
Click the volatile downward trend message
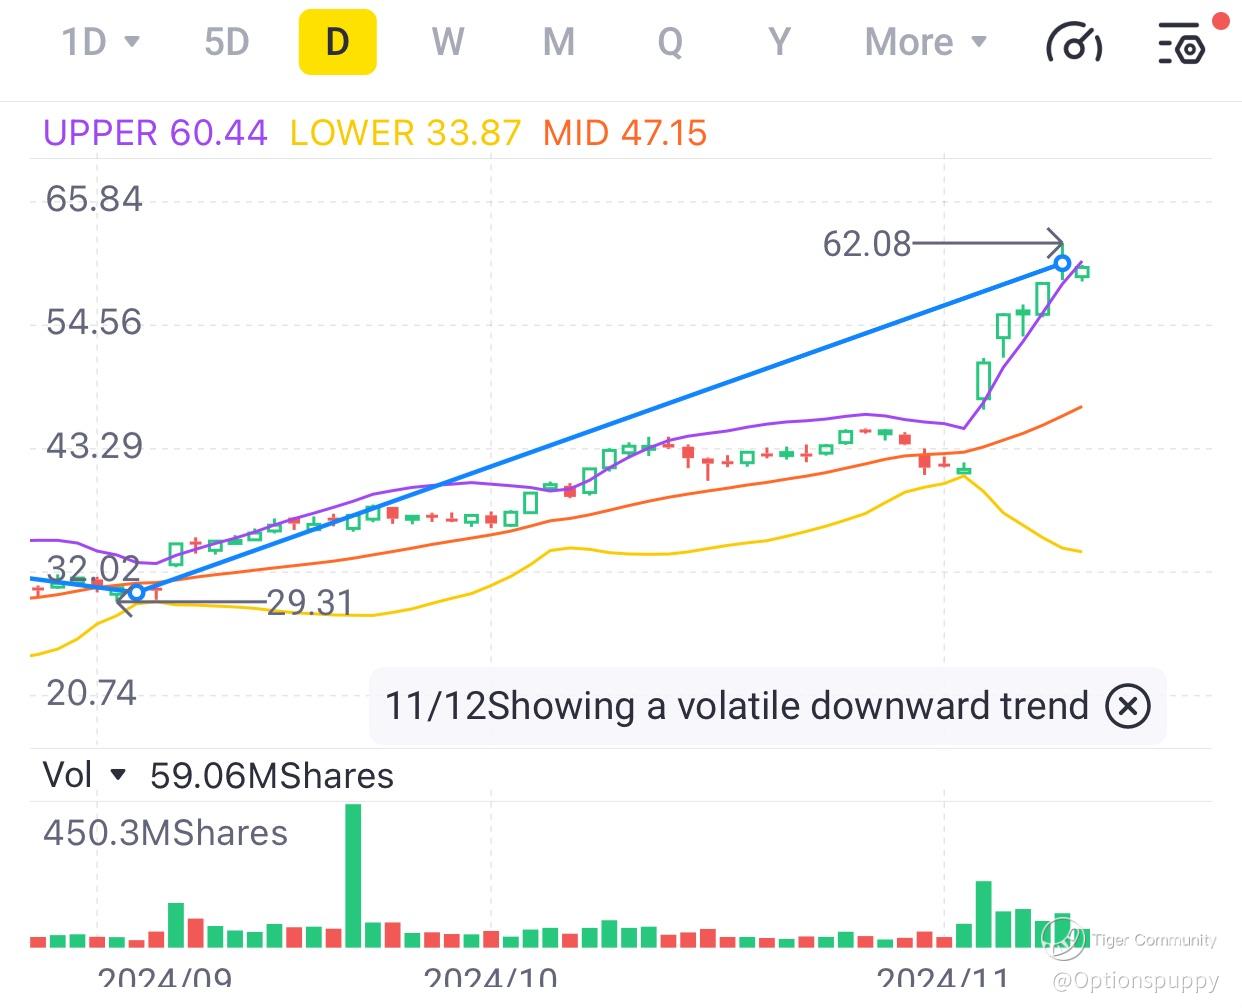[x=737, y=706]
